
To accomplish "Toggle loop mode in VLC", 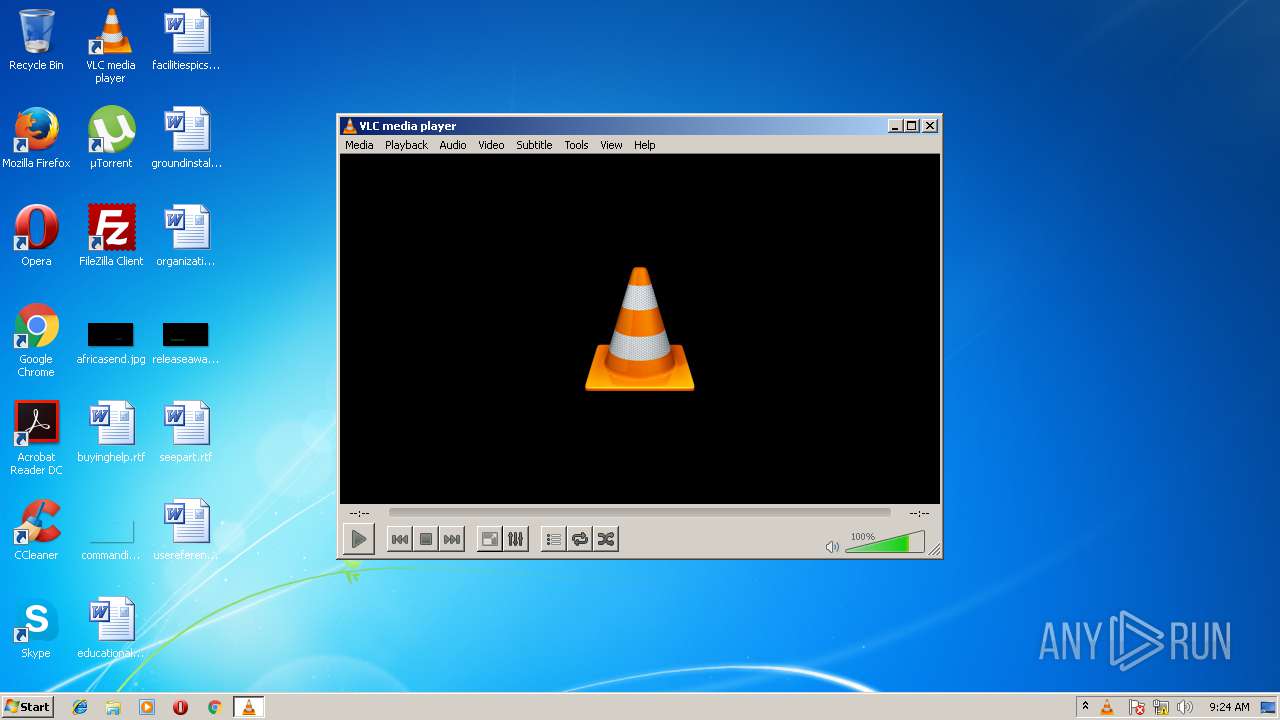I will (580, 539).
